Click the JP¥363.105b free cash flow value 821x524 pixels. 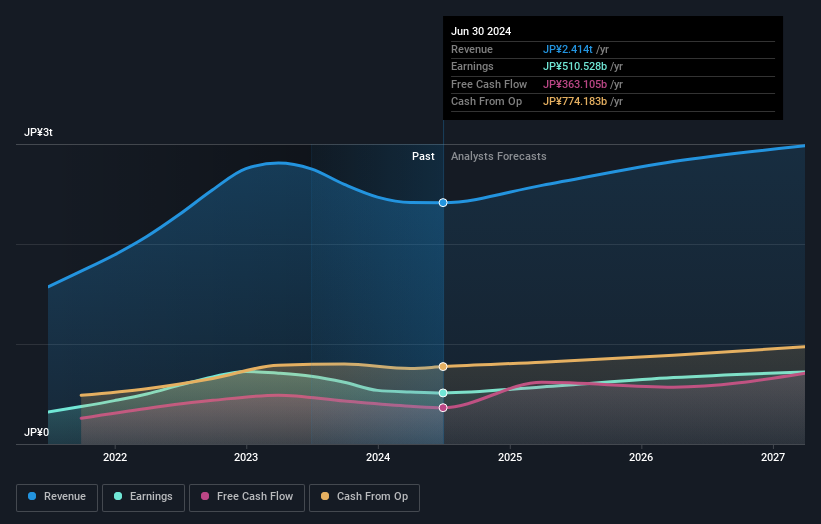point(575,84)
